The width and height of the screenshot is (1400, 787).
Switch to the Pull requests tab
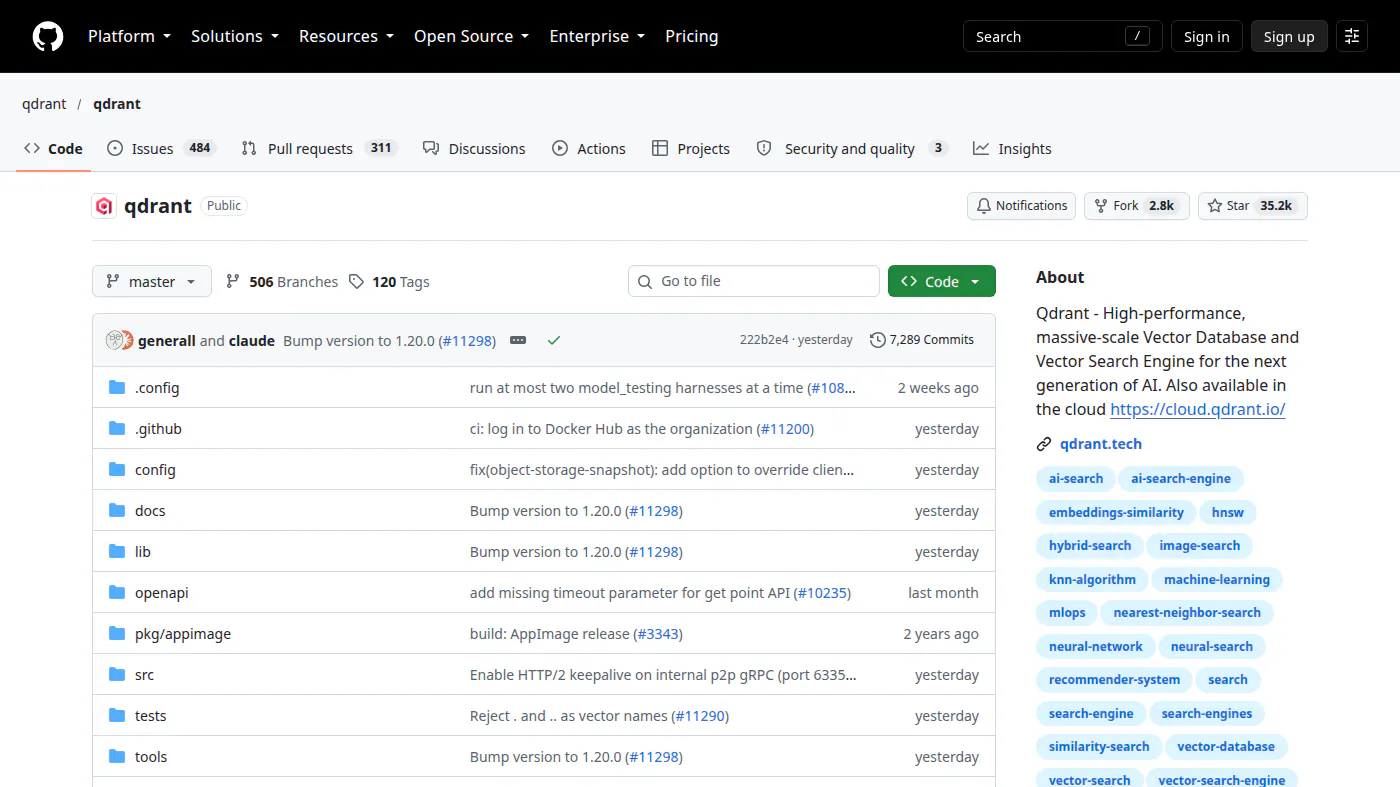[x=319, y=149]
